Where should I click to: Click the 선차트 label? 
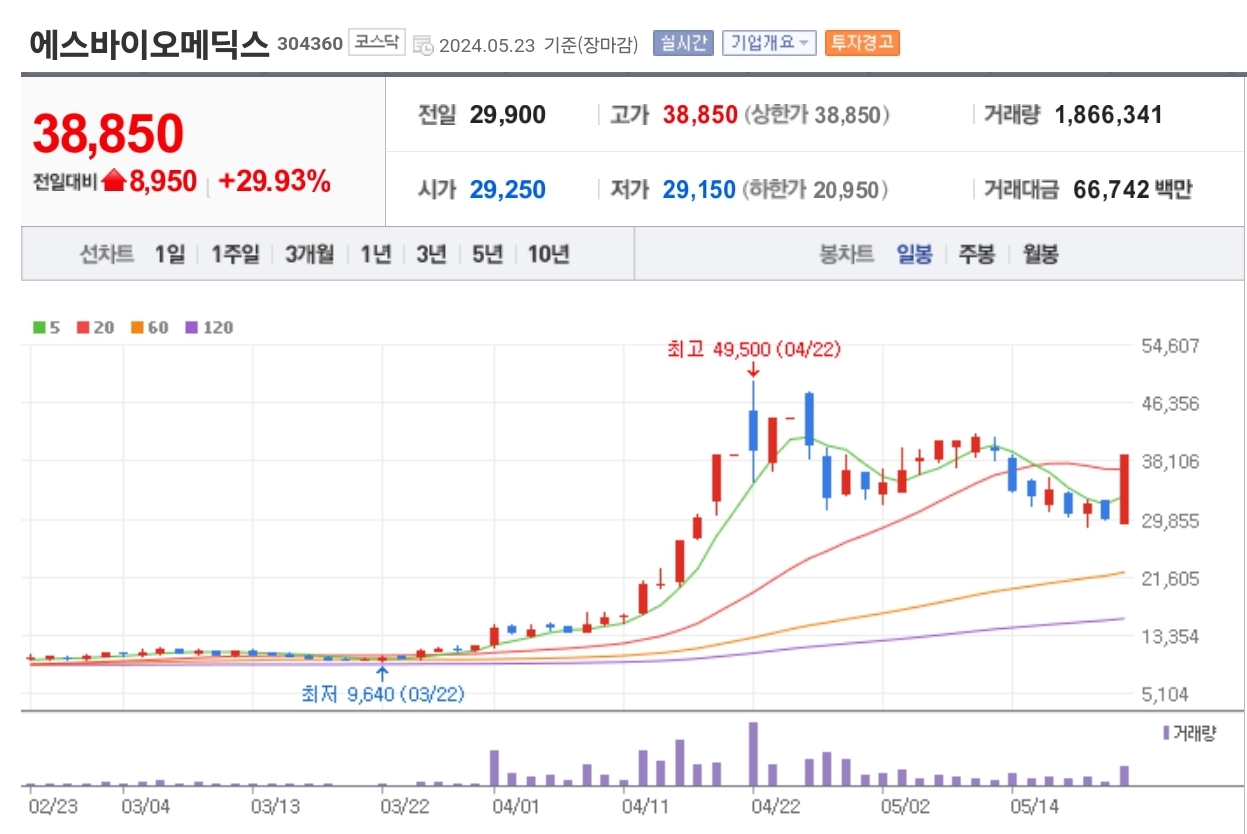pos(107,254)
